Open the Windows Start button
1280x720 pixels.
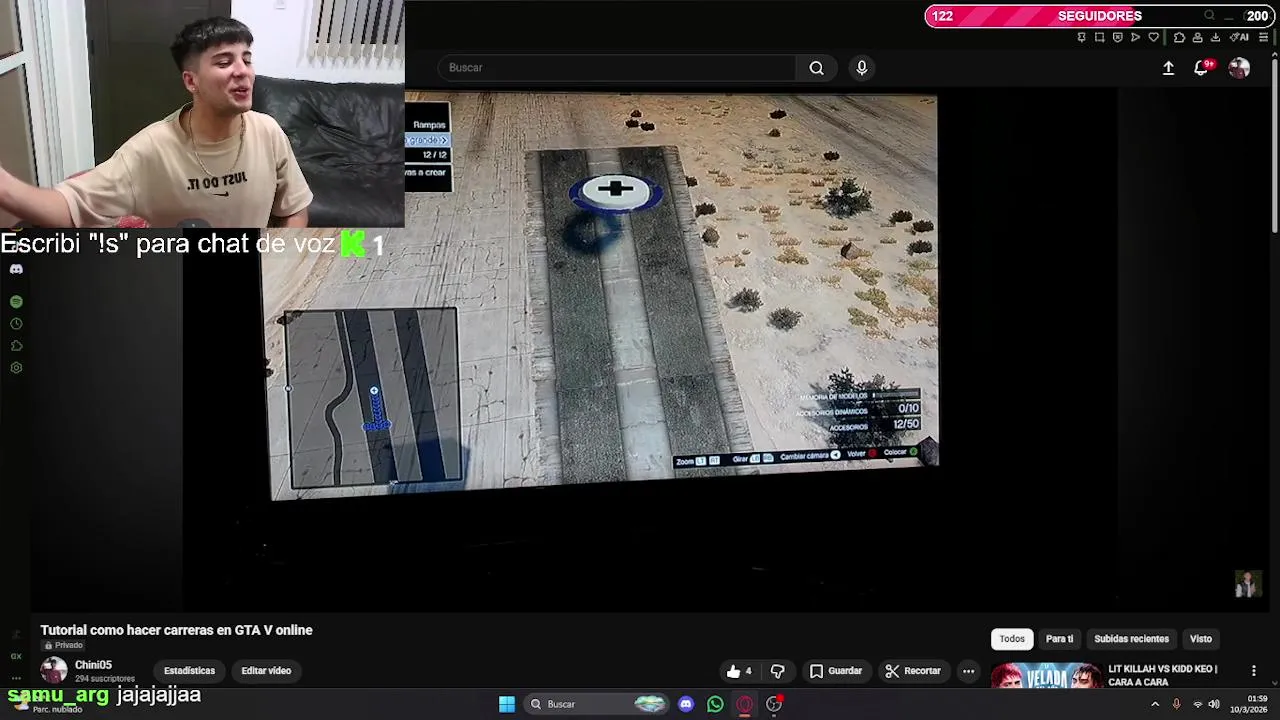507,704
